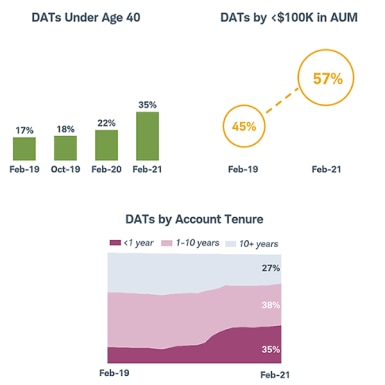Click the DATs by <$100K in AUM title
Image resolution: width=385 pixels, height=385 pixels.
289,18
